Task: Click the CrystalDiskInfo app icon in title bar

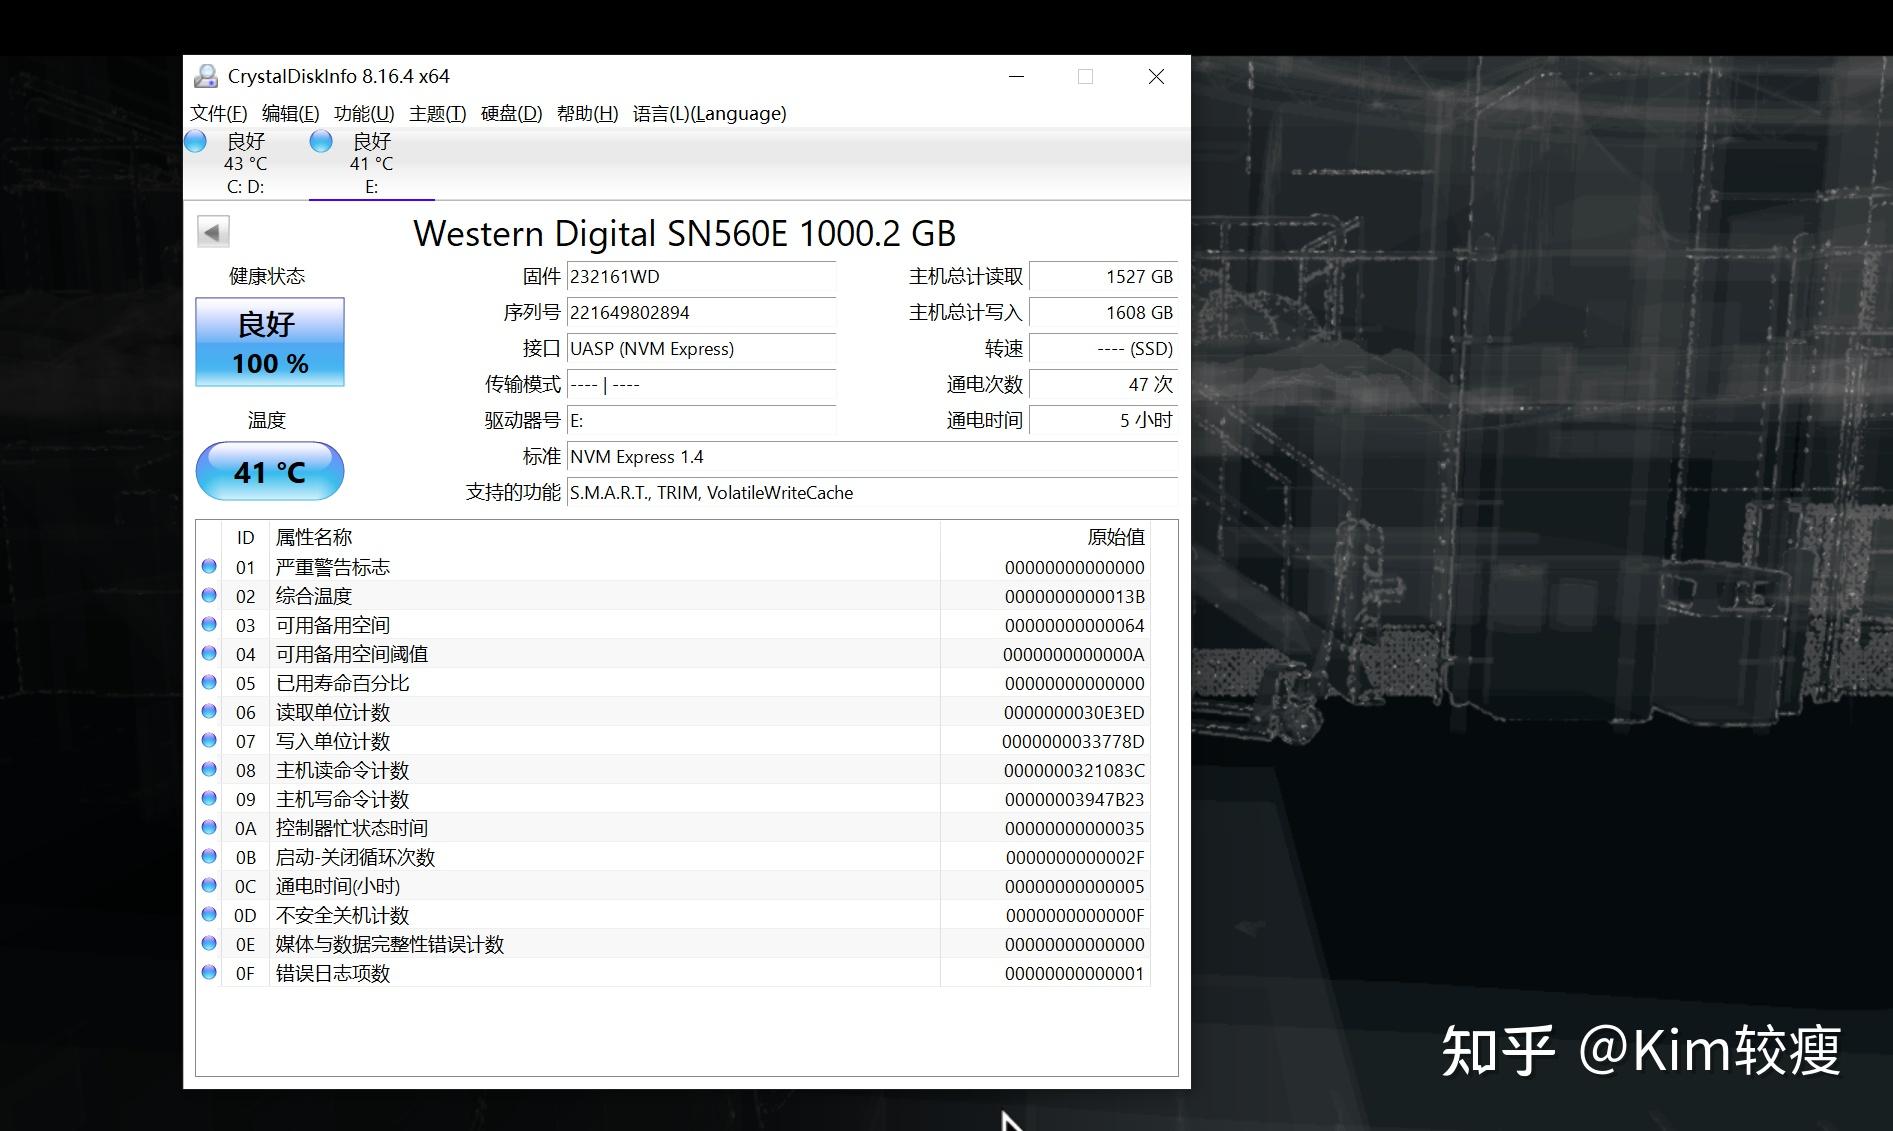Action: 206,76
